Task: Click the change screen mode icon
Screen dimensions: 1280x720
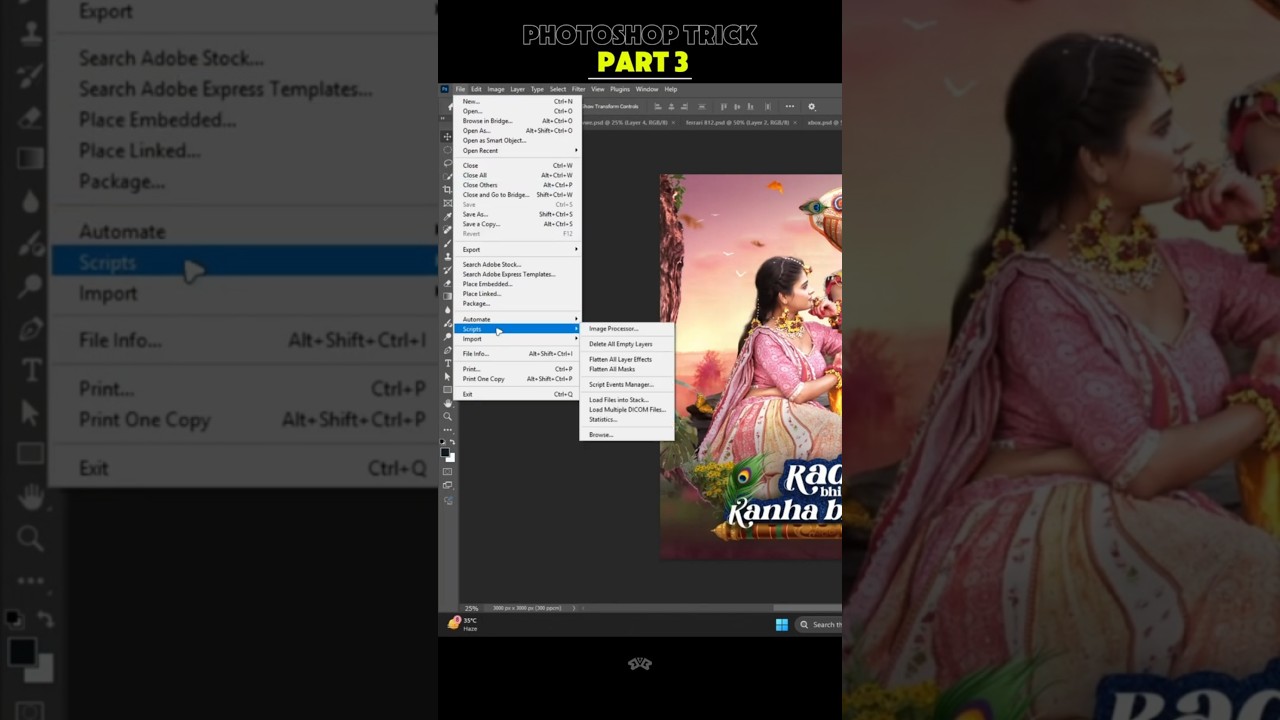Action: [x=447, y=485]
